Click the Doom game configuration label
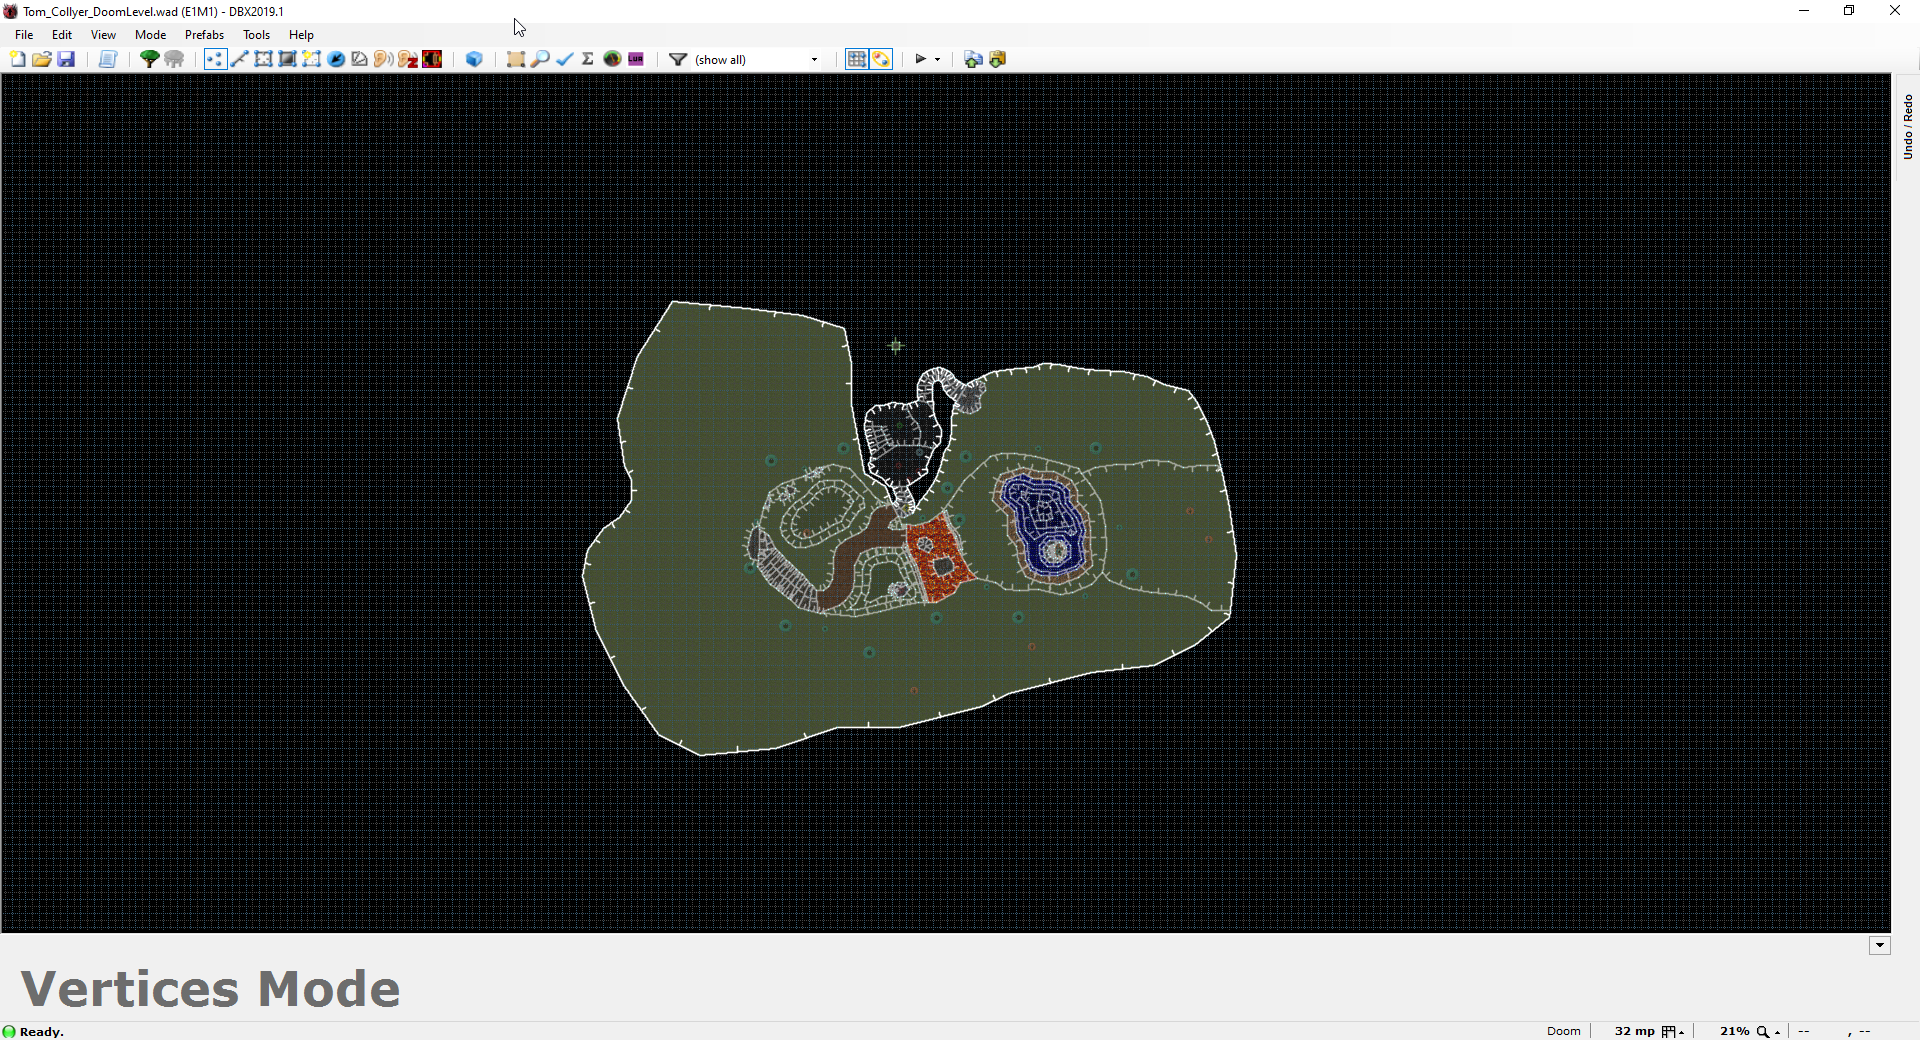Image resolution: width=1920 pixels, height=1040 pixels. tap(1563, 1031)
